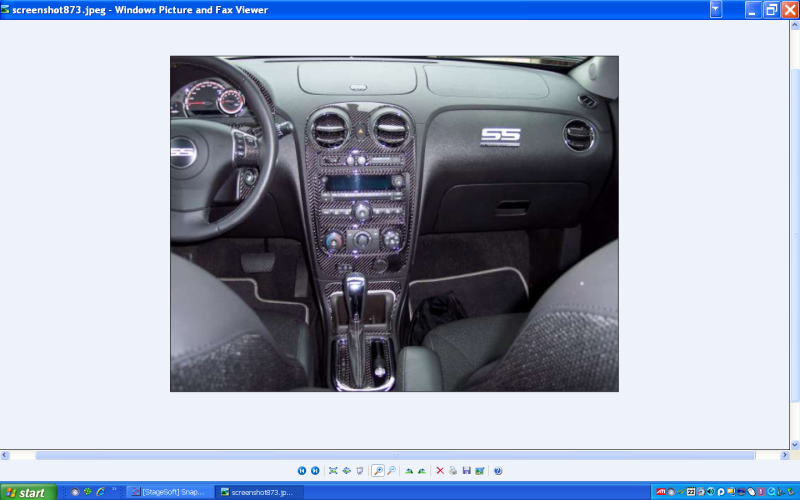Click the car interior photo
Image resolution: width=800 pixels, height=500 pixels.
(x=394, y=223)
